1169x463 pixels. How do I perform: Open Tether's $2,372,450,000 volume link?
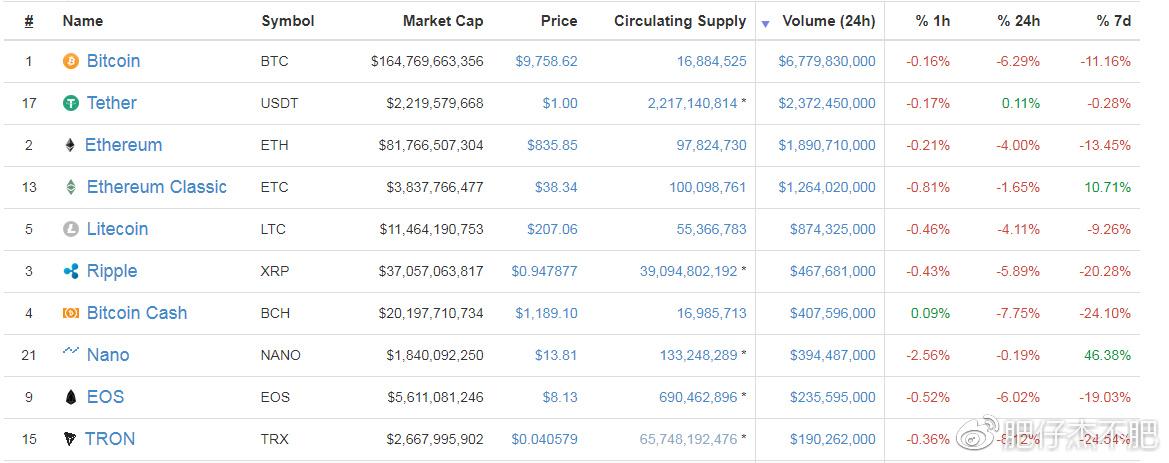point(827,103)
